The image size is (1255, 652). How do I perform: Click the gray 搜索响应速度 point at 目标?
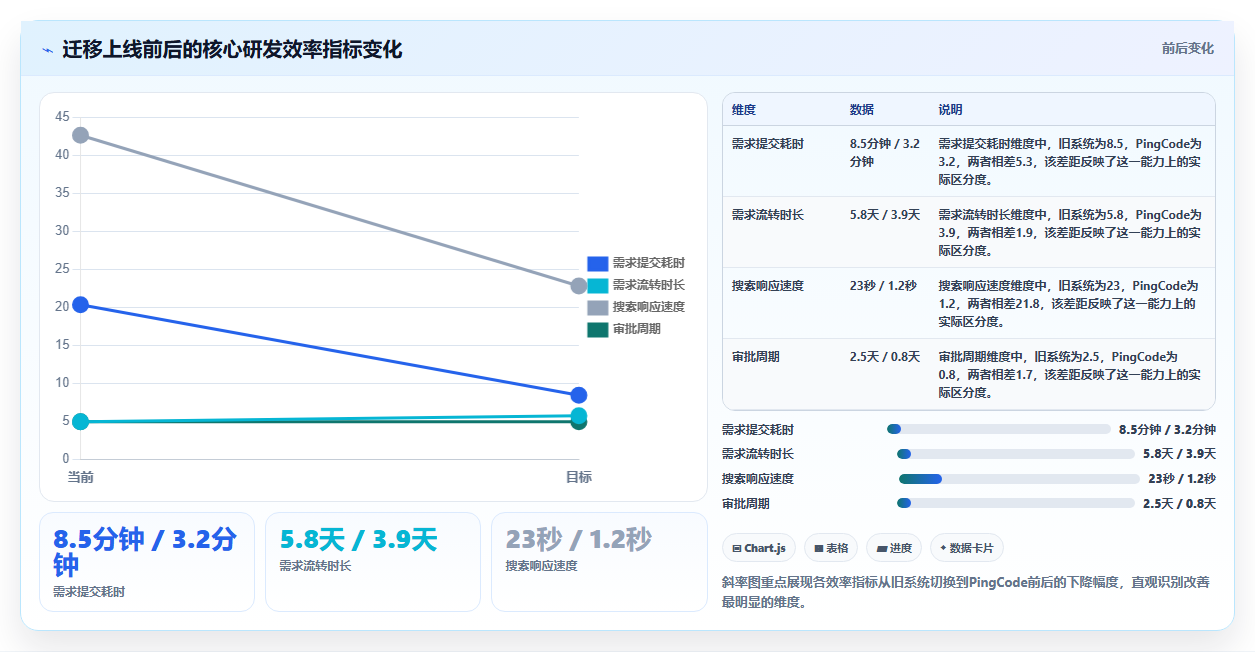coord(579,286)
